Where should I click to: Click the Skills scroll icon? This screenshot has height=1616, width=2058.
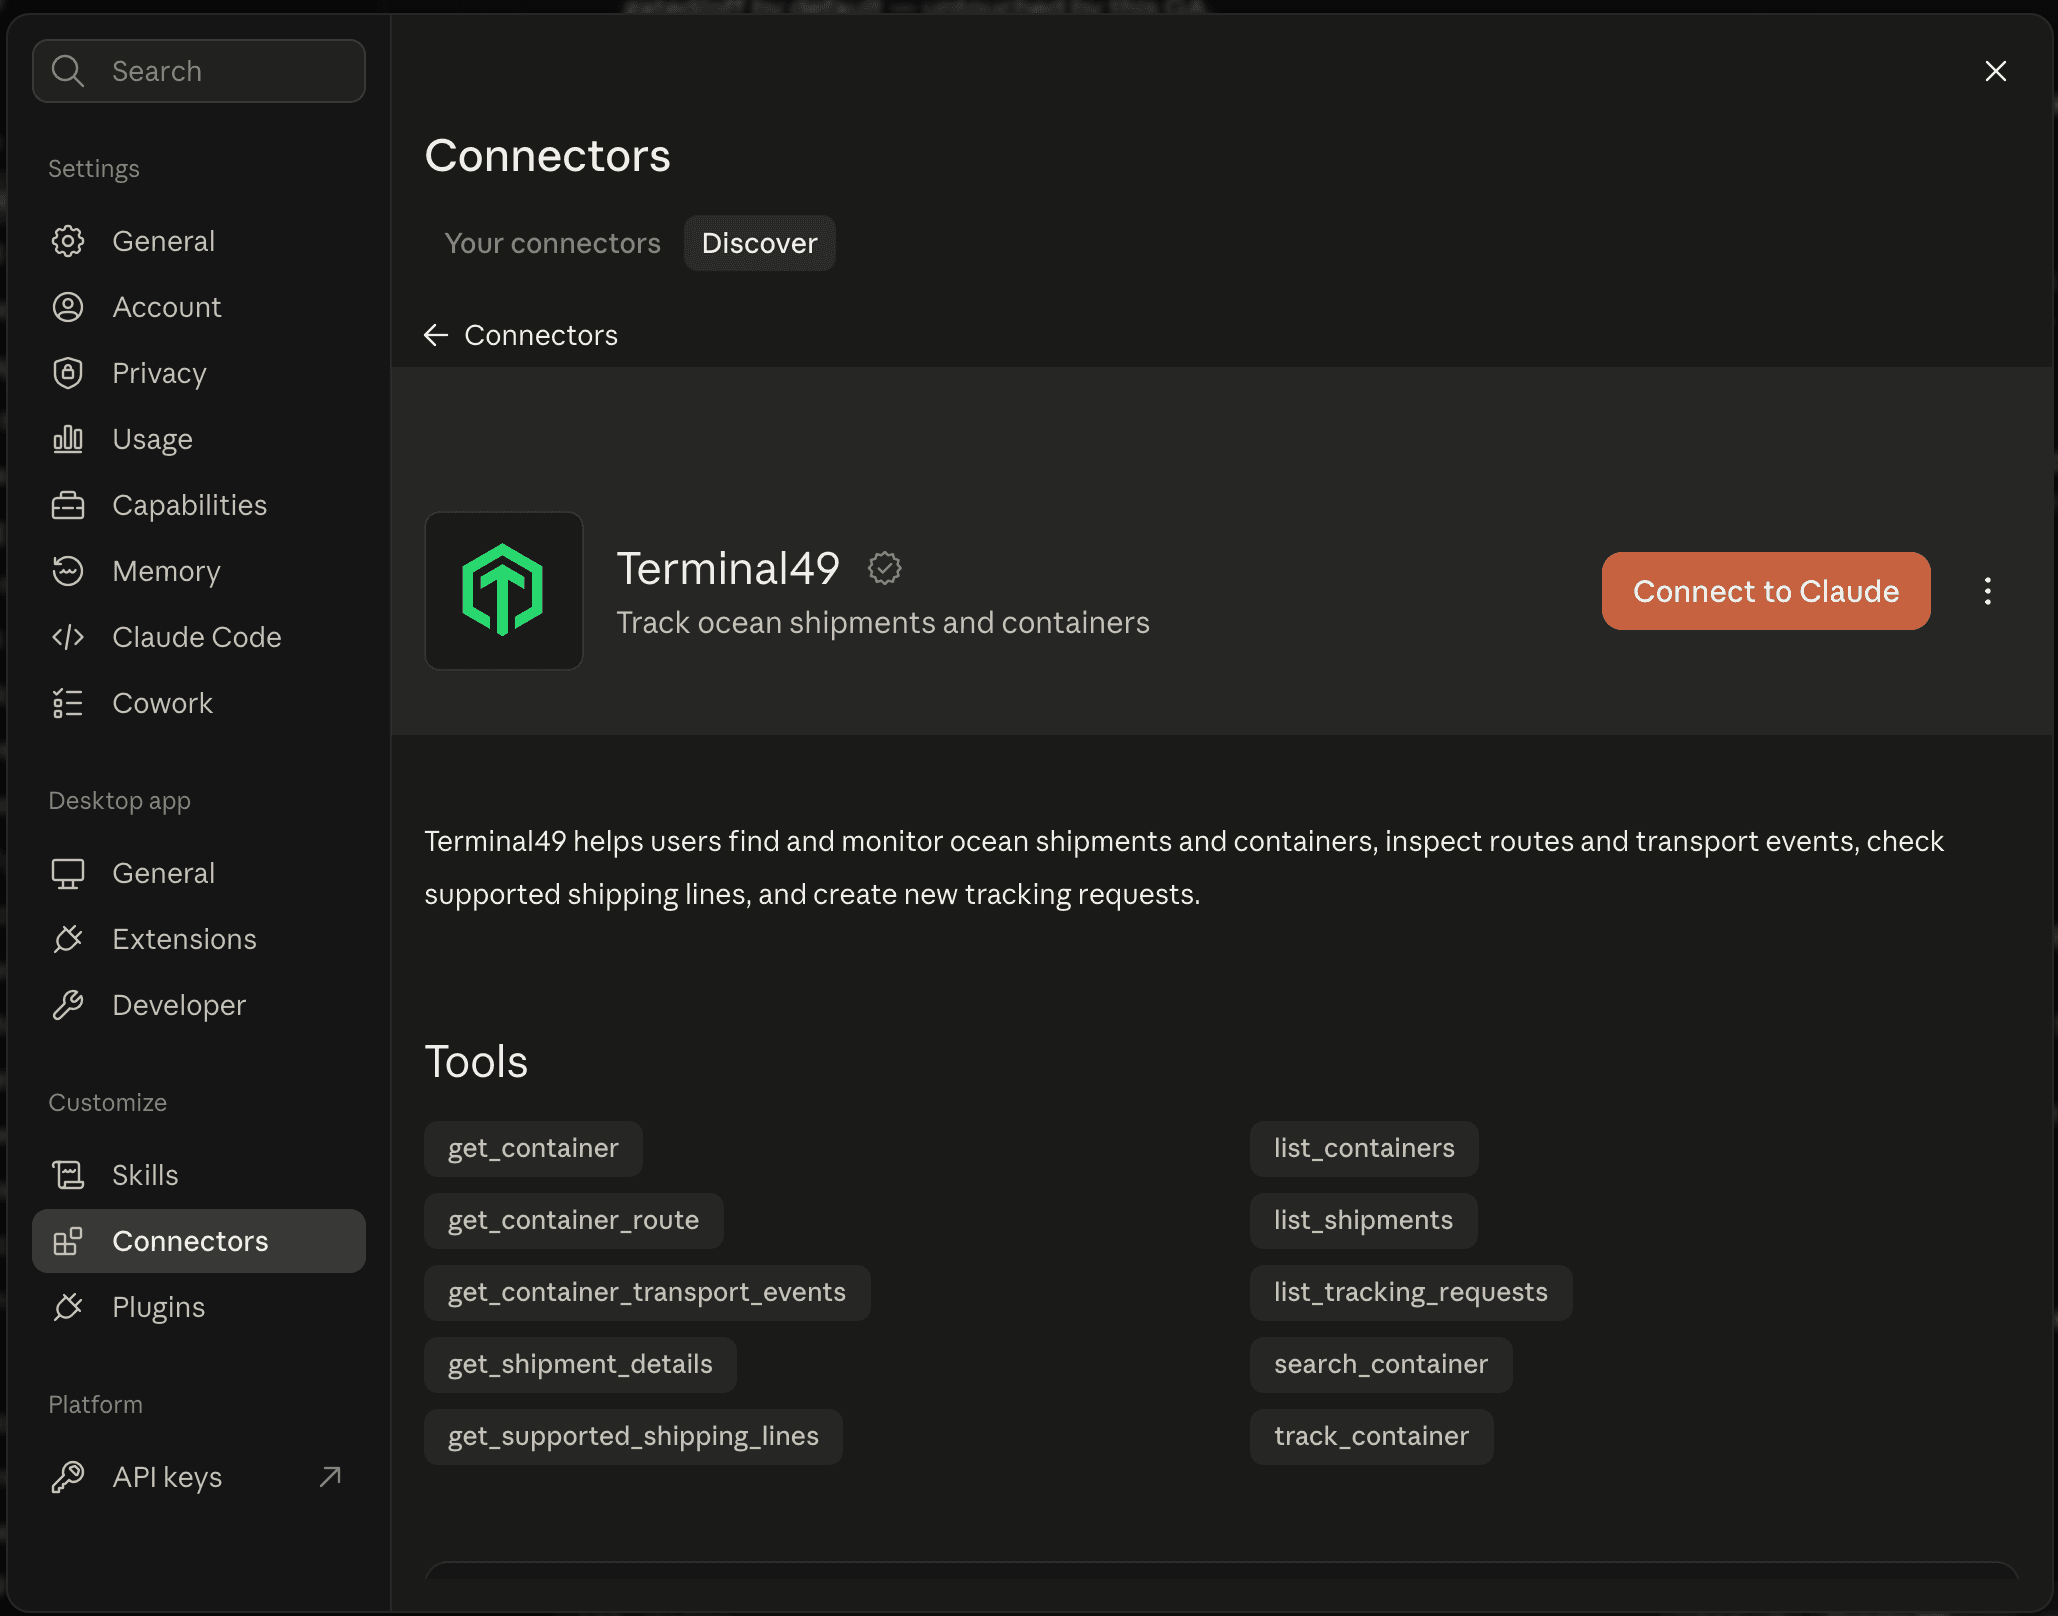[68, 1175]
